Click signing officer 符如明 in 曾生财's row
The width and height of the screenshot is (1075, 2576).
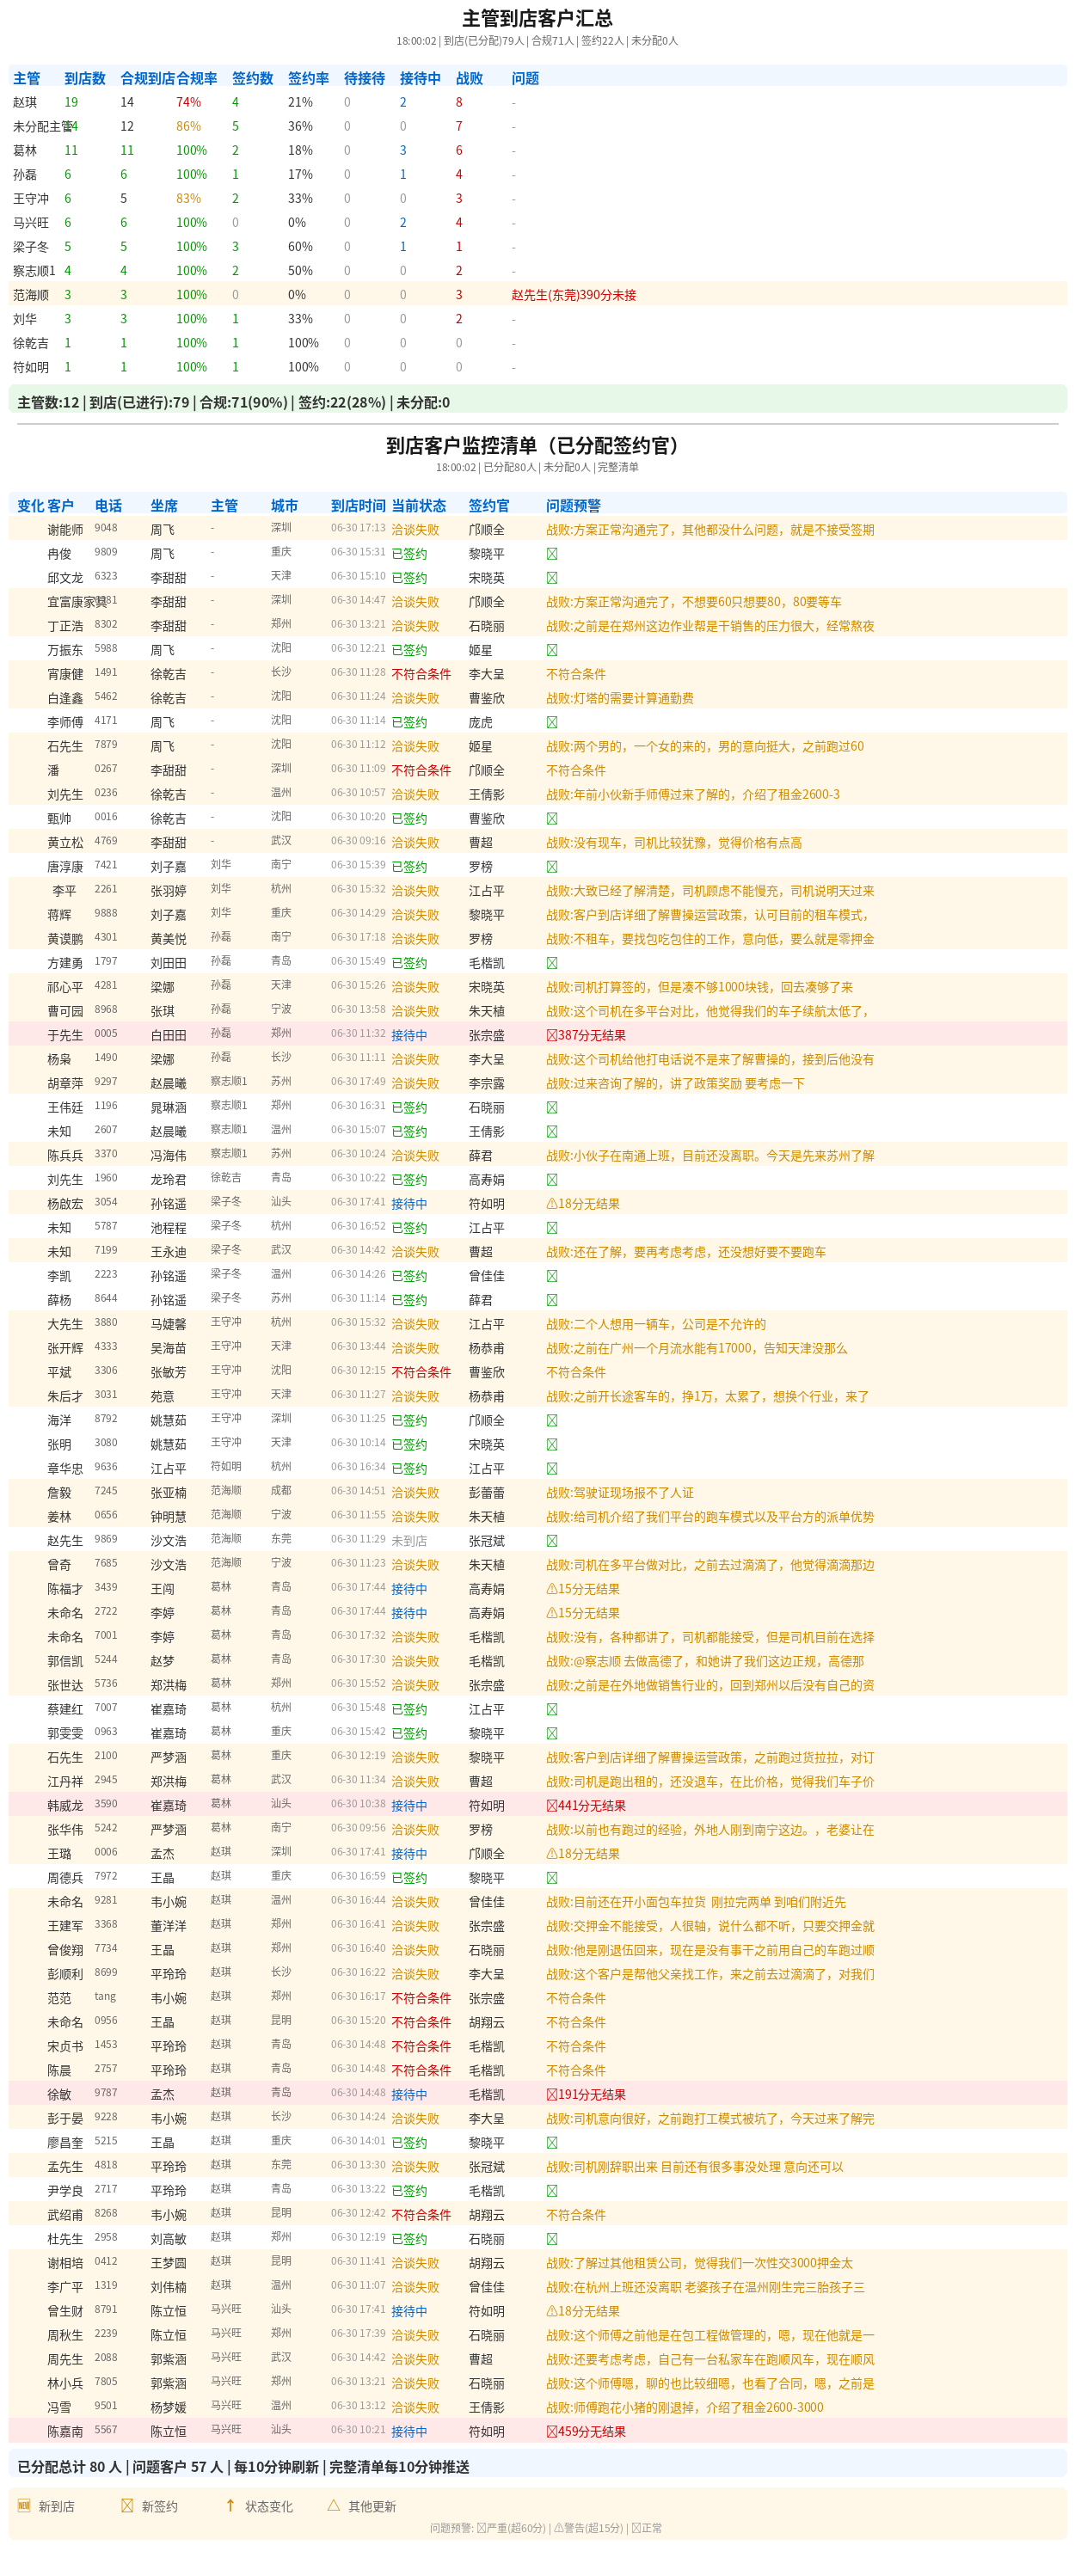tap(486, 2311)
